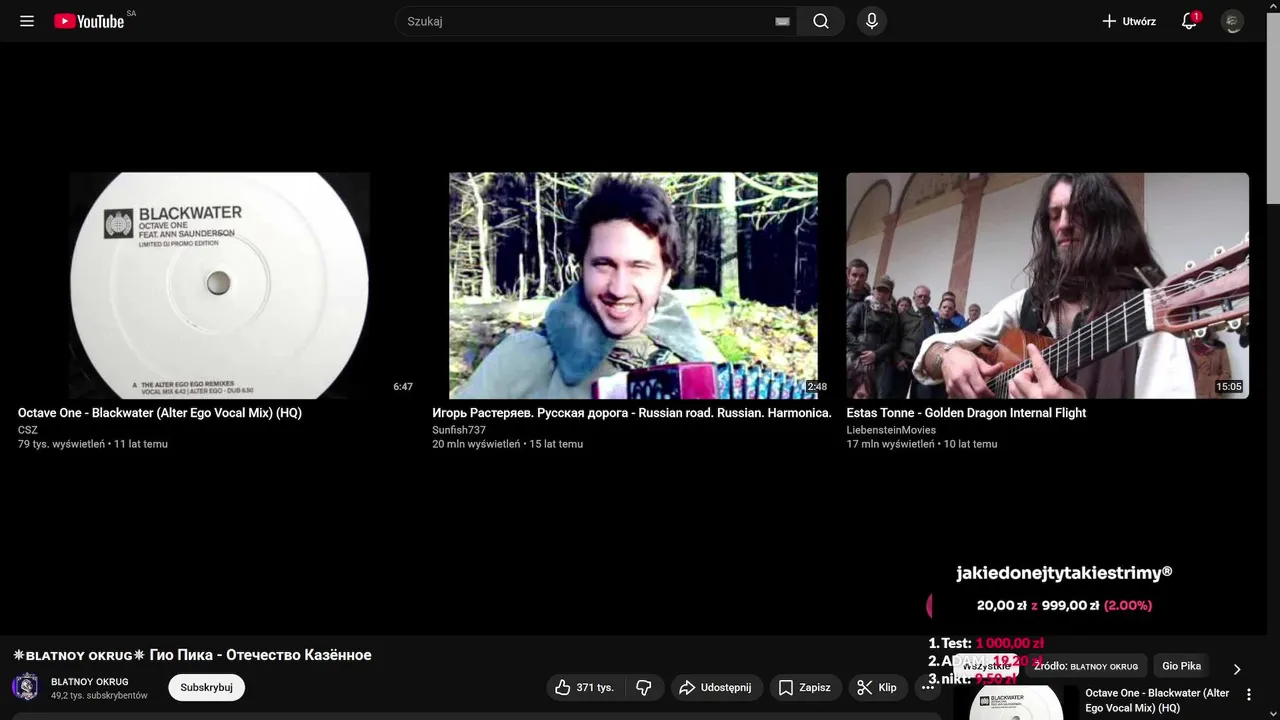Visit Sunfish737 channel link
The height and width of the screenshot is (720, 1280).
[x=459, y=430]
